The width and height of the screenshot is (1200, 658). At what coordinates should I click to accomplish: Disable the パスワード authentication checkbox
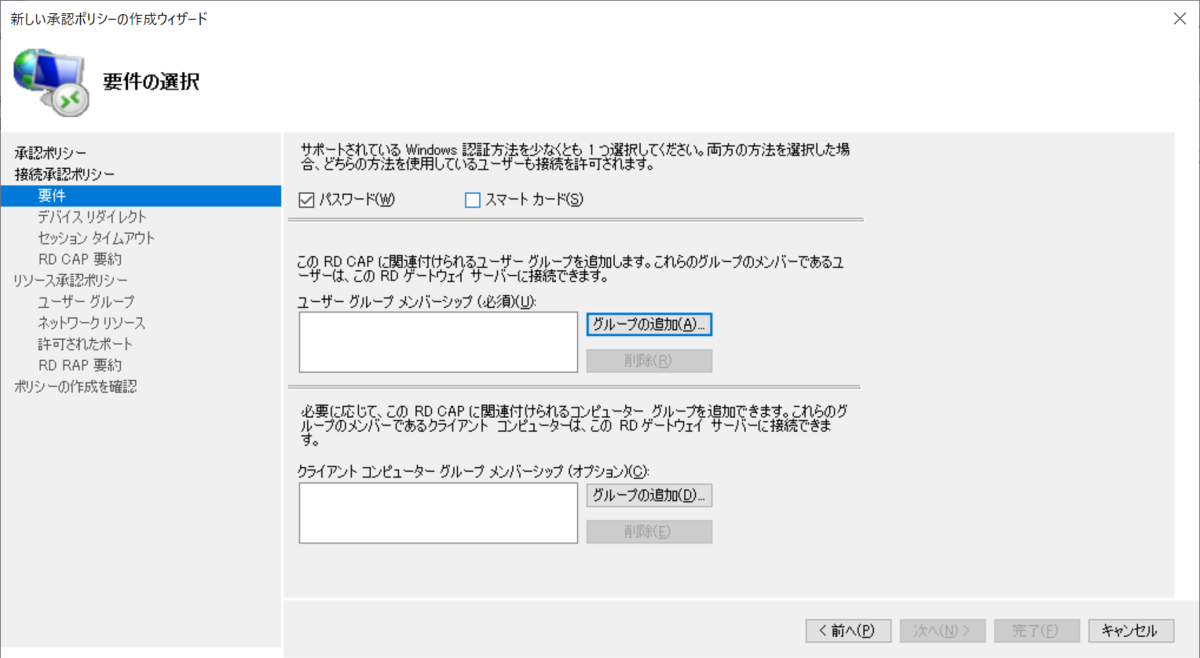(x=308, y=200)
